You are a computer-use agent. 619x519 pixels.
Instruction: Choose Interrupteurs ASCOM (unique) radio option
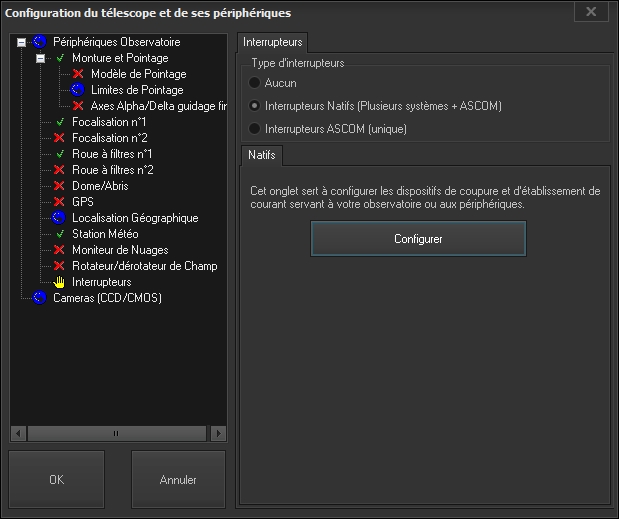[x=255, y=129]
